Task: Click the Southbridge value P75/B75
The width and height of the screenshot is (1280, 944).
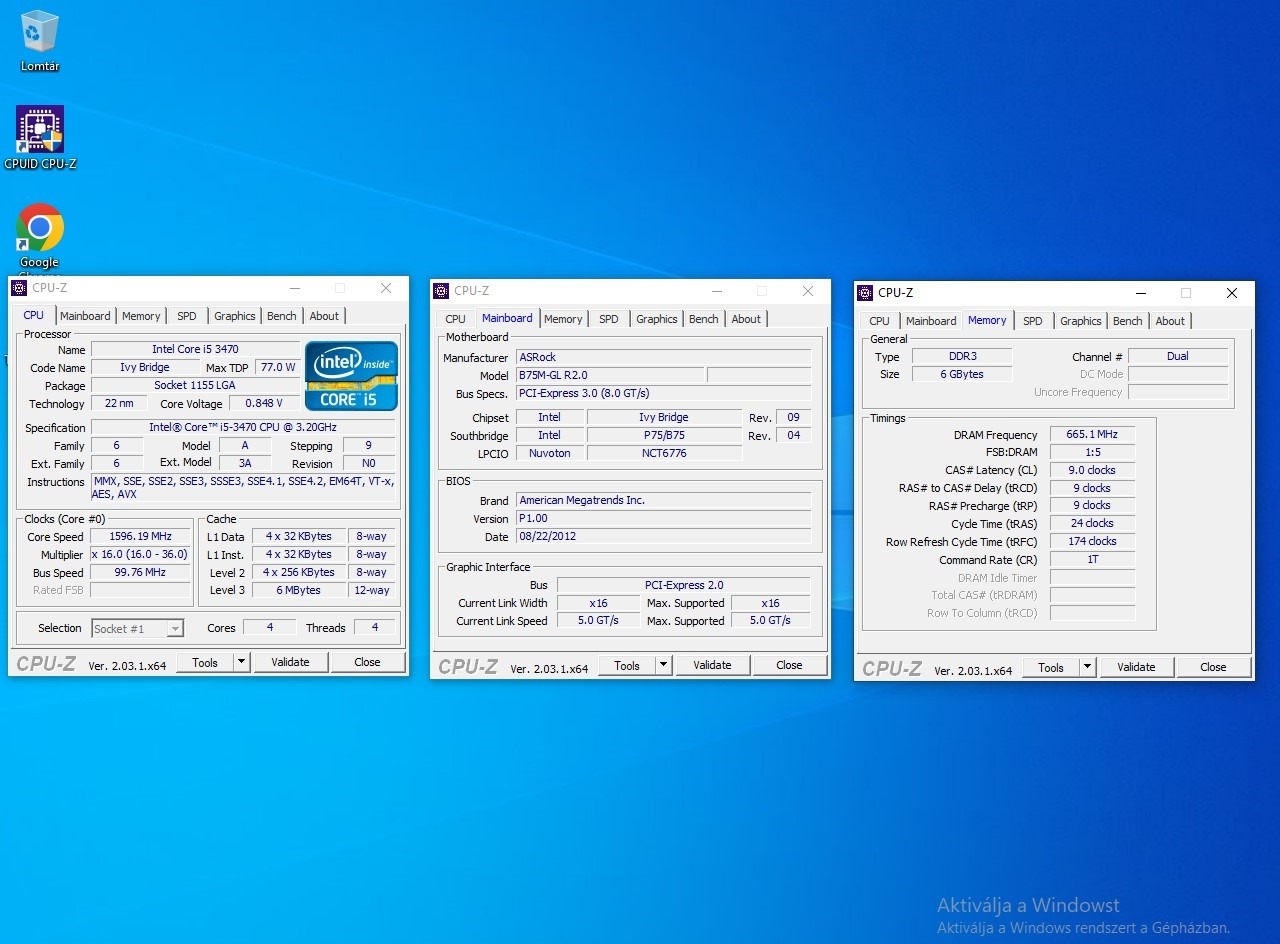Action: coord(665,435)
